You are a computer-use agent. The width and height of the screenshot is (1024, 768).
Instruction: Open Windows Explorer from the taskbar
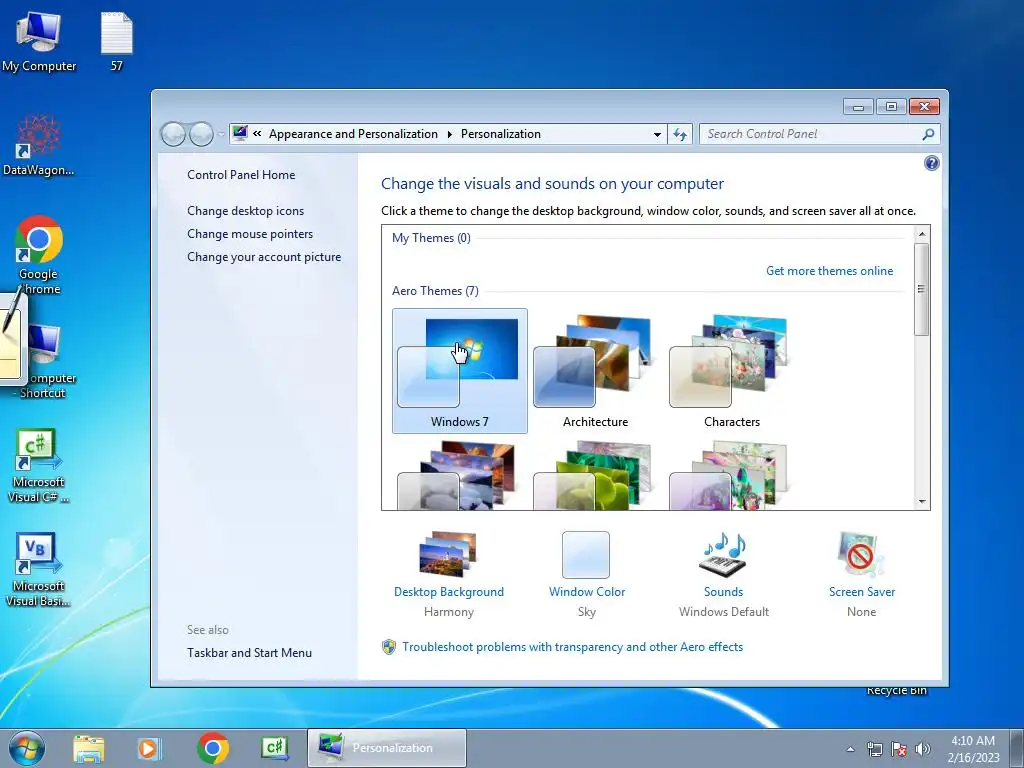click(x=89, y=748)
